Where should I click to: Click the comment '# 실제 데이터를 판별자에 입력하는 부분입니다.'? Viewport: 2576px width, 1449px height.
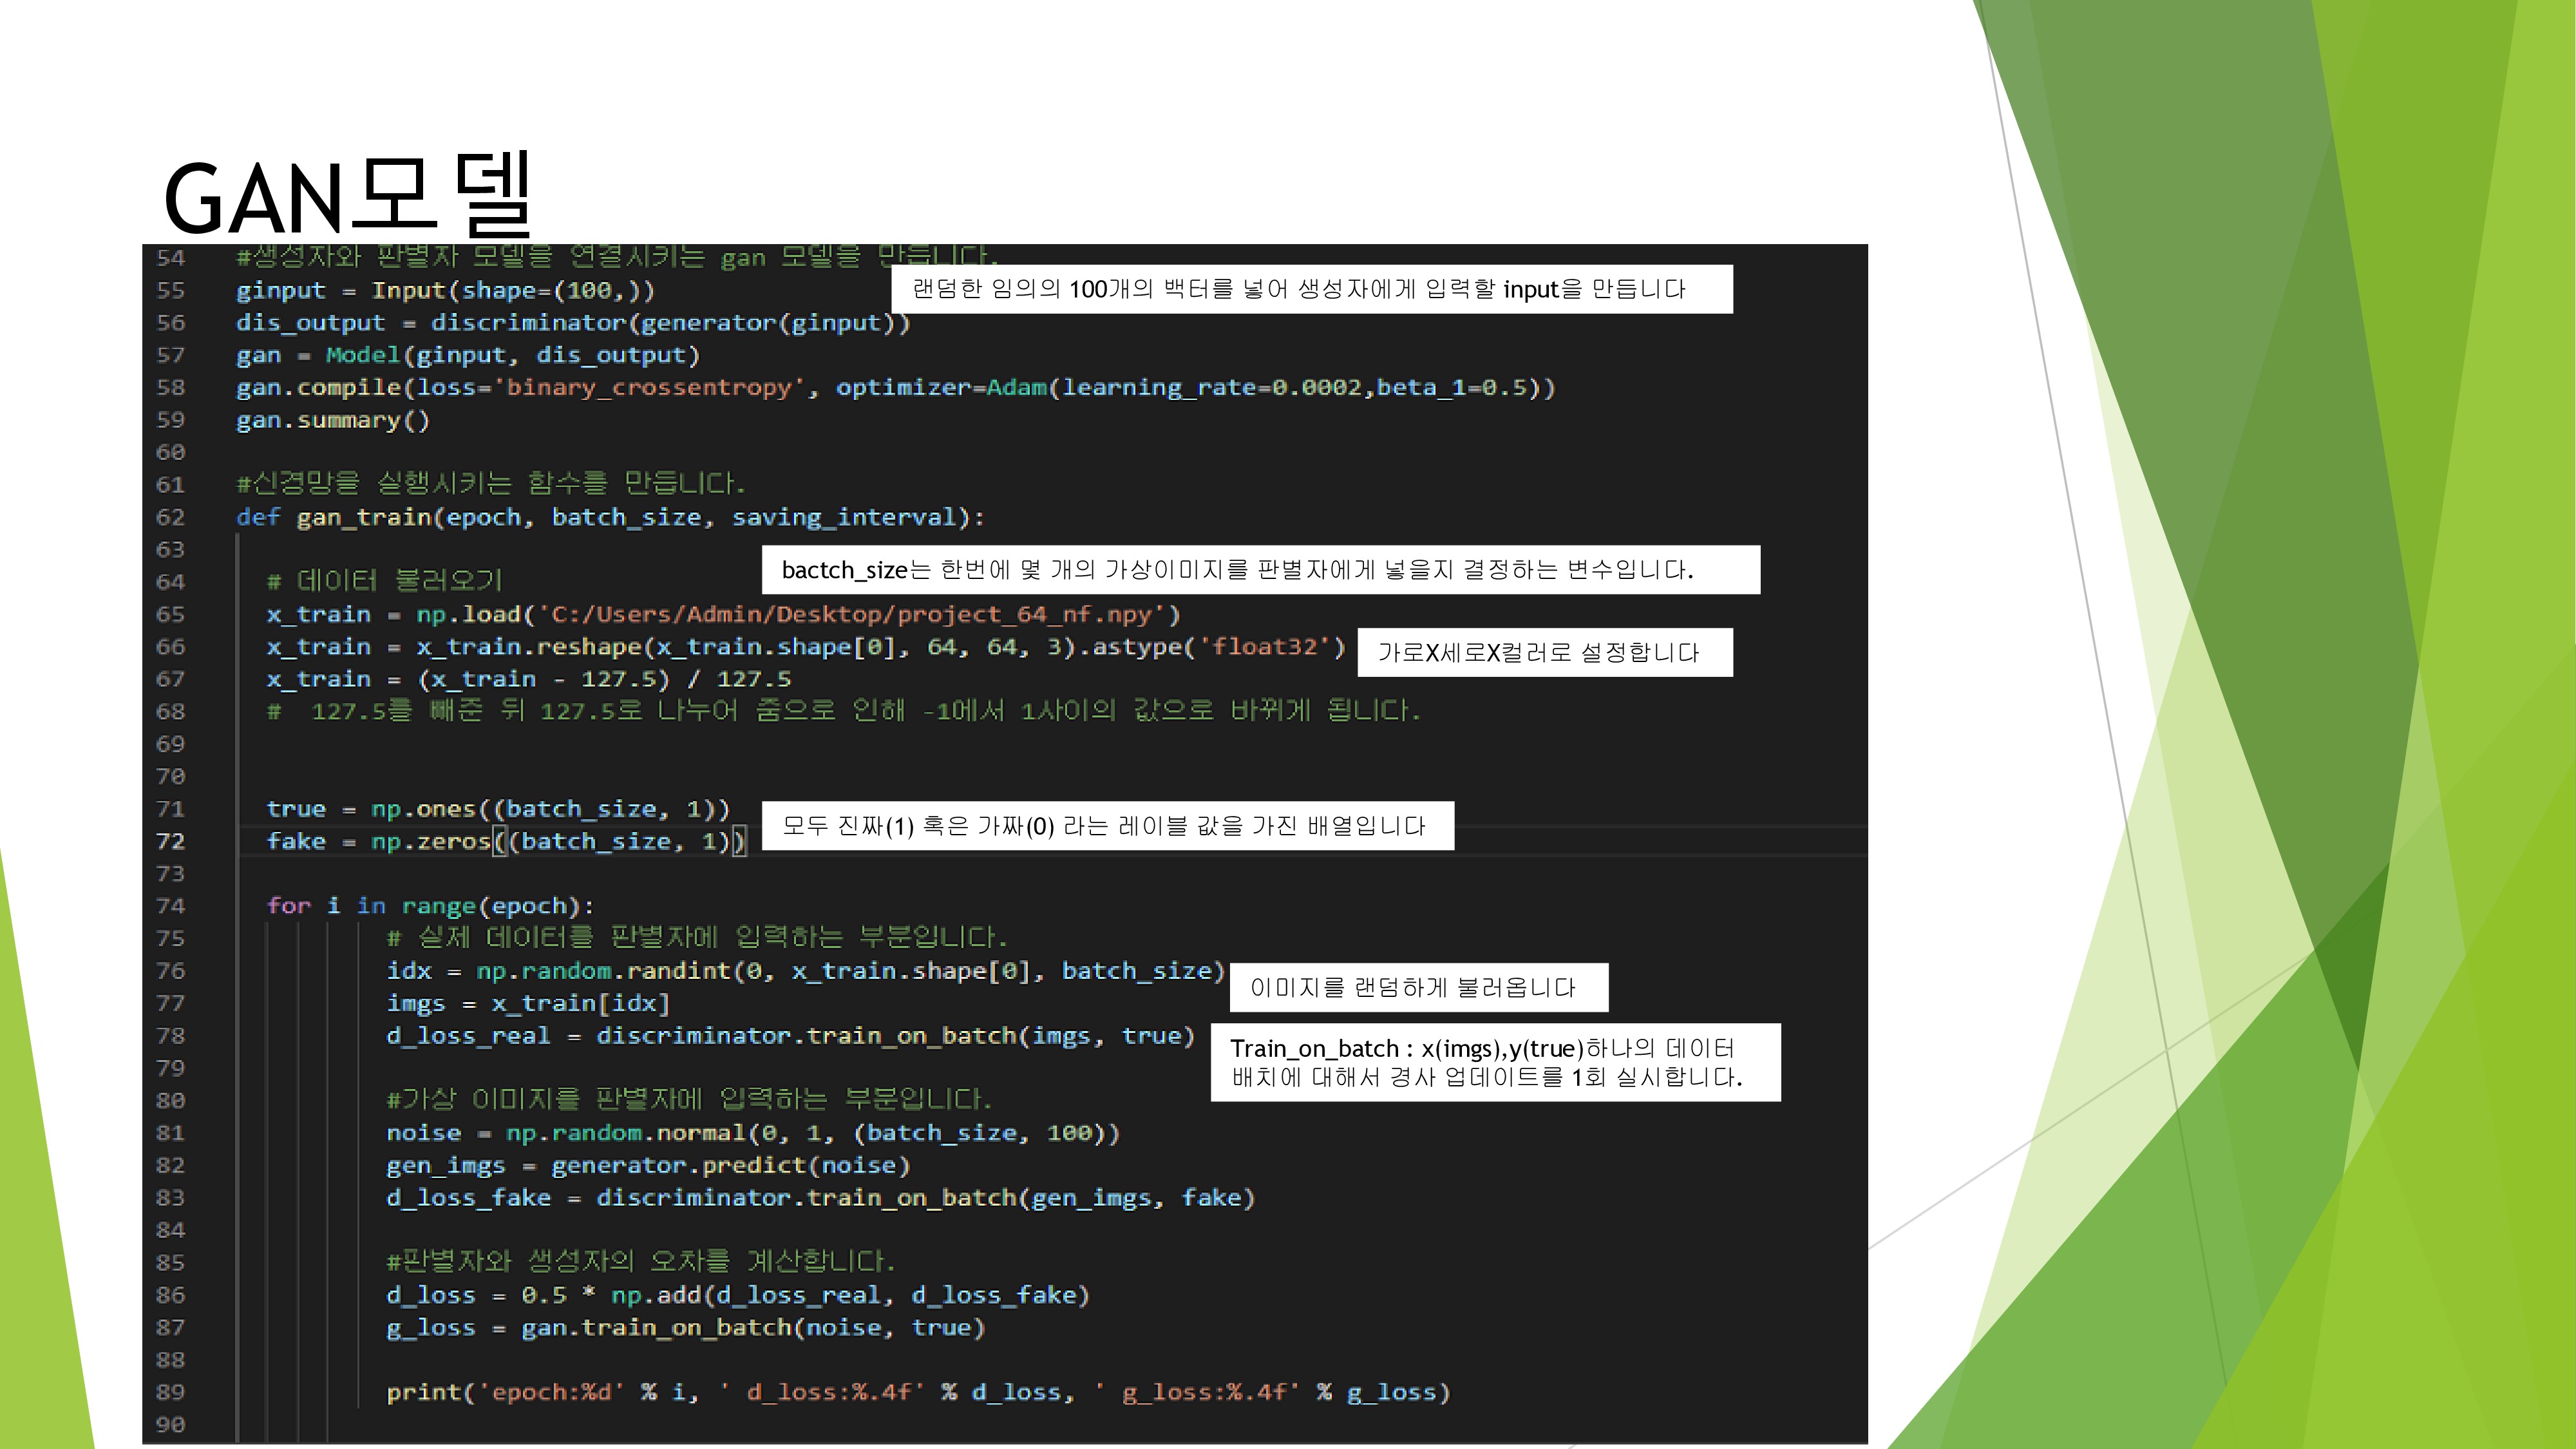(x=696, y=938)
